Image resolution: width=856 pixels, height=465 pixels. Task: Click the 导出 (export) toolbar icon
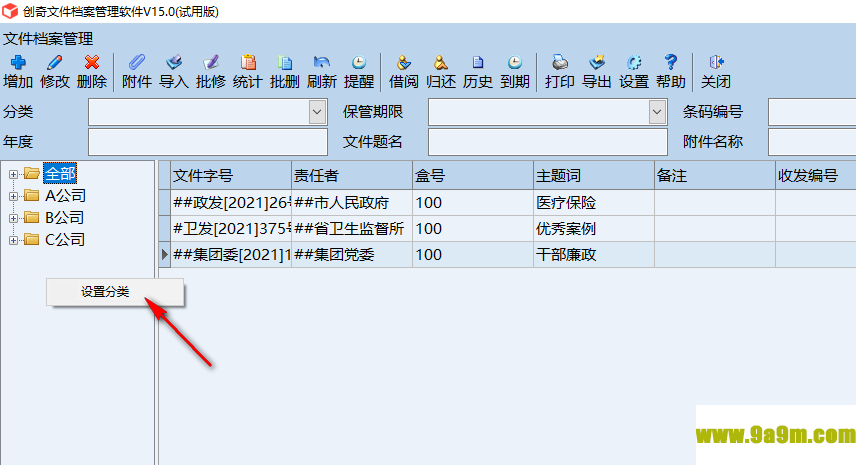[x=597, y=63]
